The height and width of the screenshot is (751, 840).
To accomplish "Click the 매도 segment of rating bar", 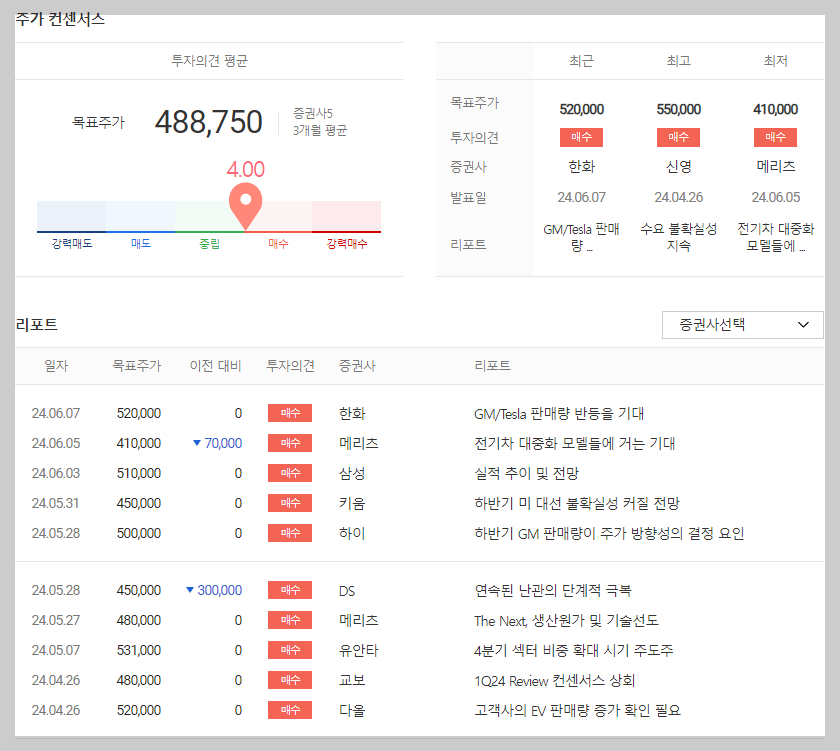I will pos(140,216).
